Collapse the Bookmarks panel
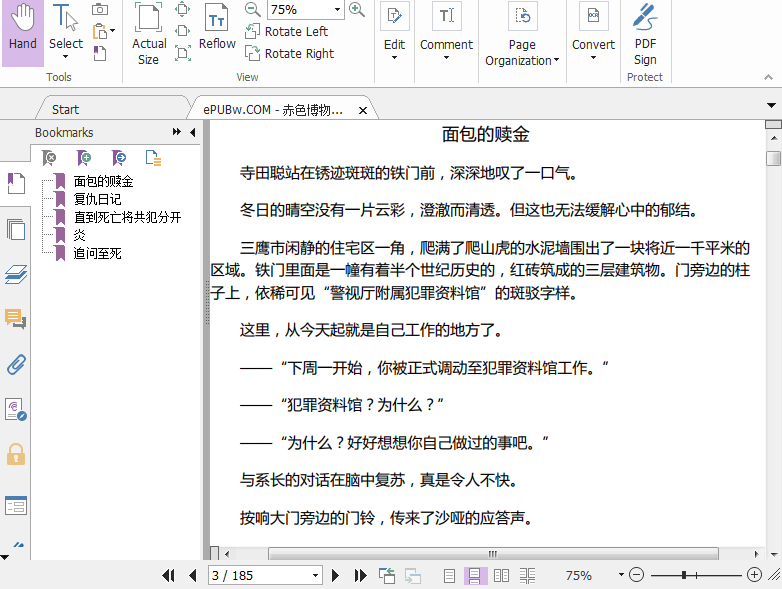782x589 pixels. [193, 132]
